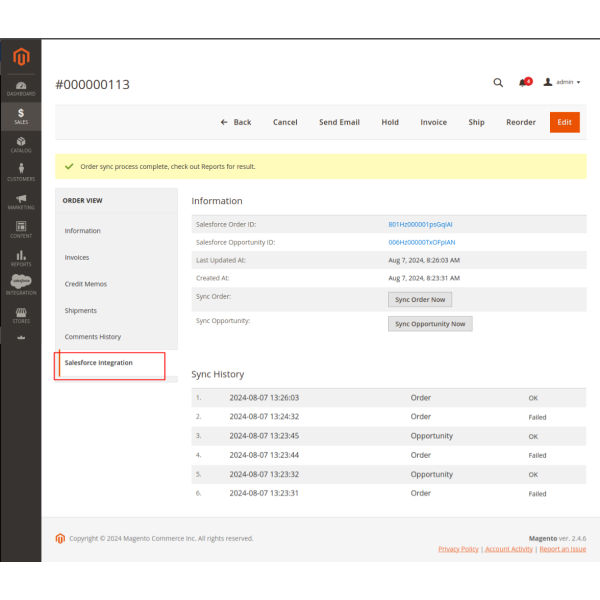Viewport: 600px width, 600px height.
Task: Open the Stores sidebar icon
Action: coord(21,315)
